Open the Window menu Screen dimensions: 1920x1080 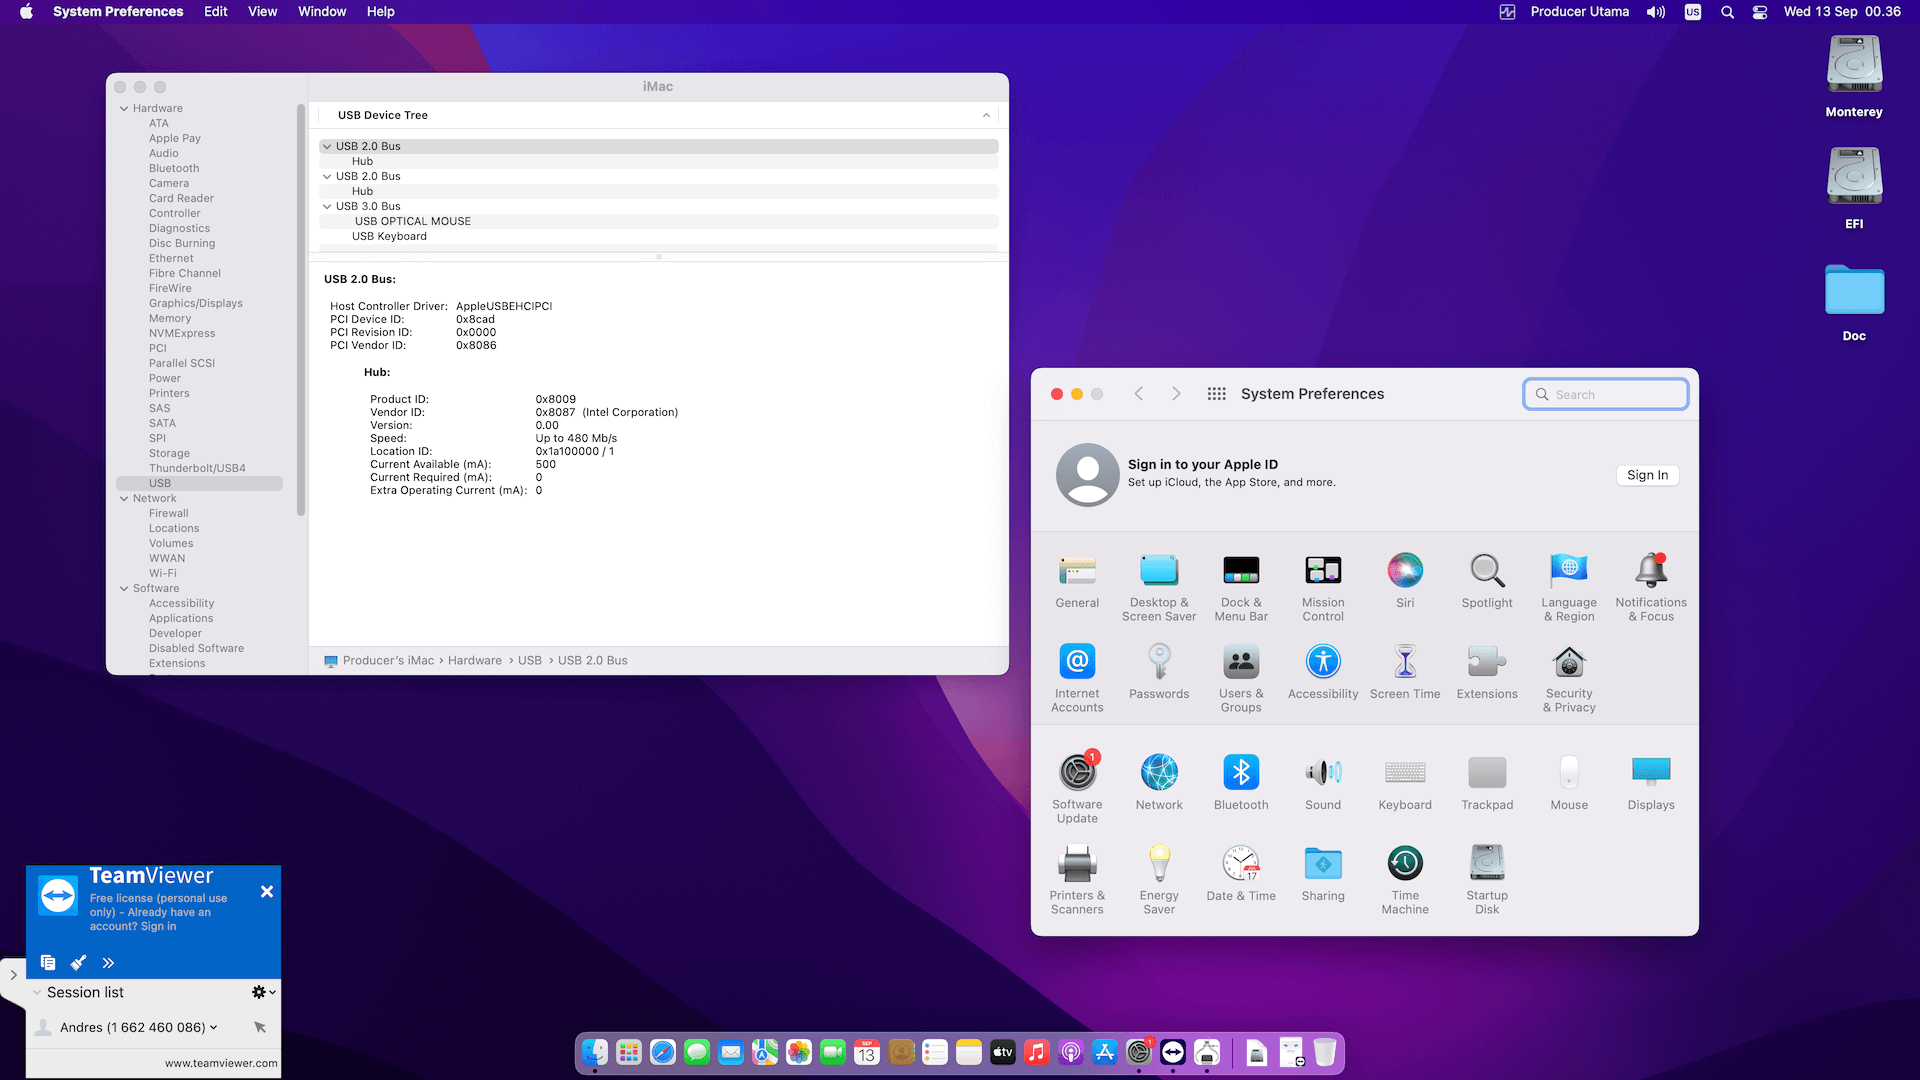coord(322,12)
